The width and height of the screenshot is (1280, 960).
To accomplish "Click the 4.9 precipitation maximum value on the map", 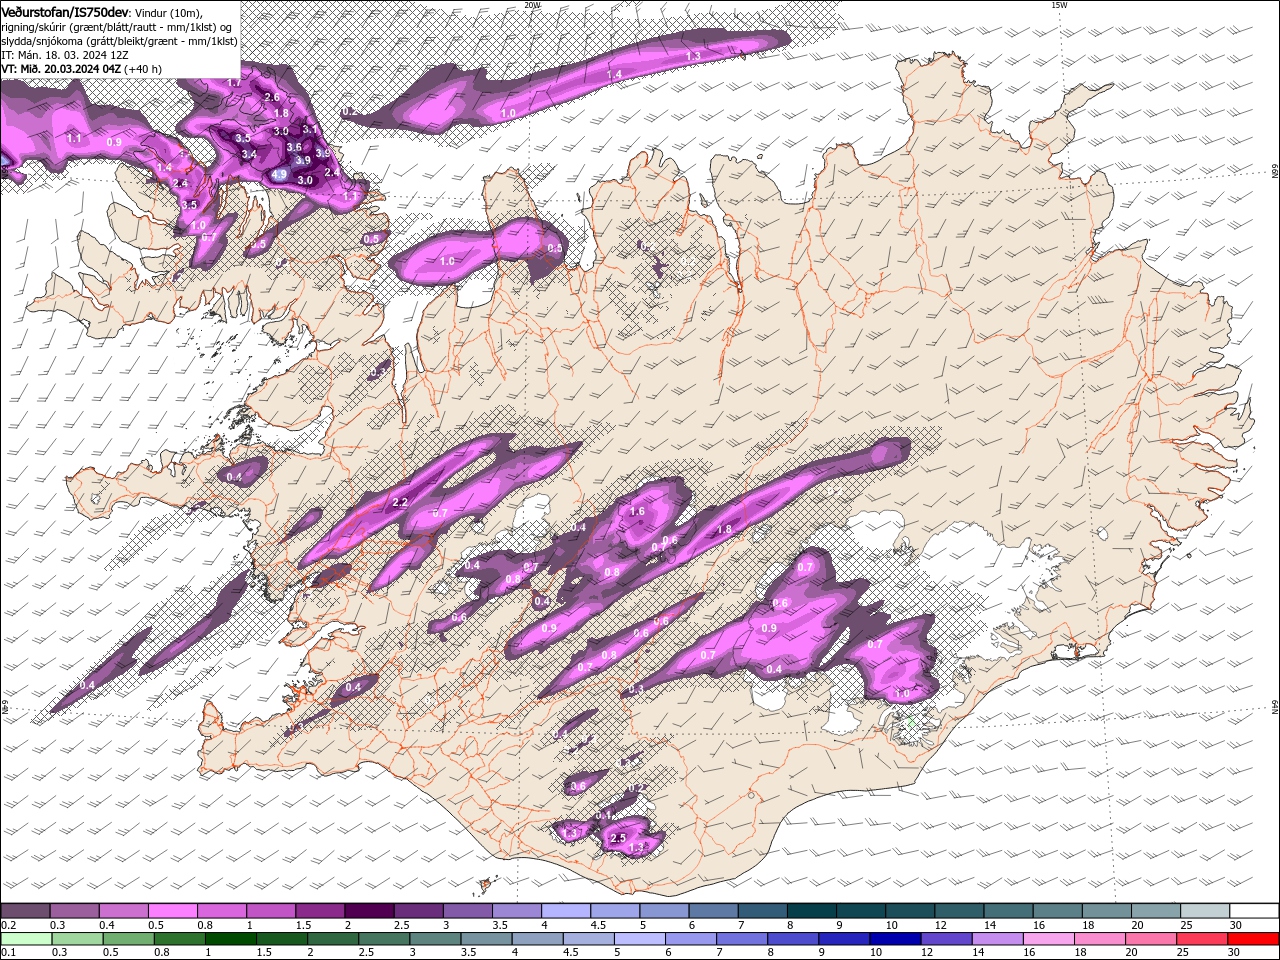I will click(279, 174).
